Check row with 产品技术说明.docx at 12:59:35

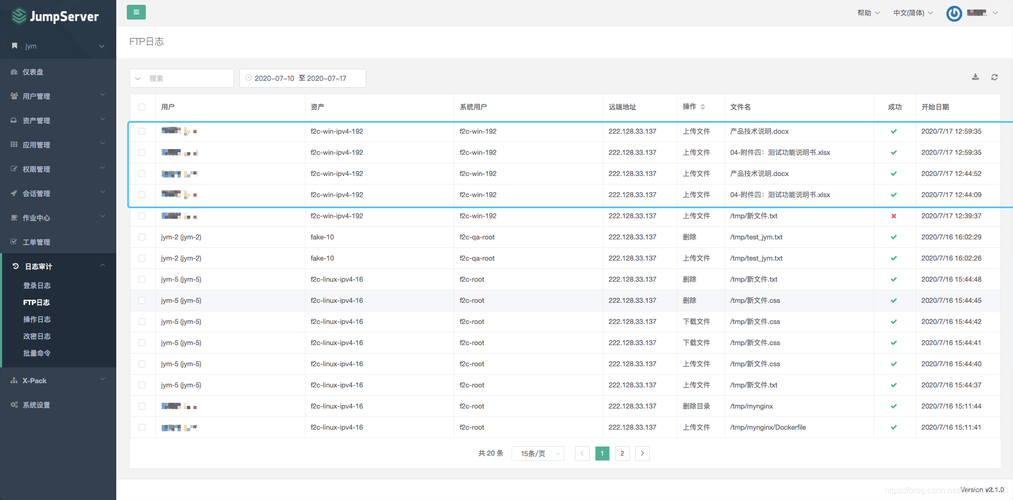(142, 131)
